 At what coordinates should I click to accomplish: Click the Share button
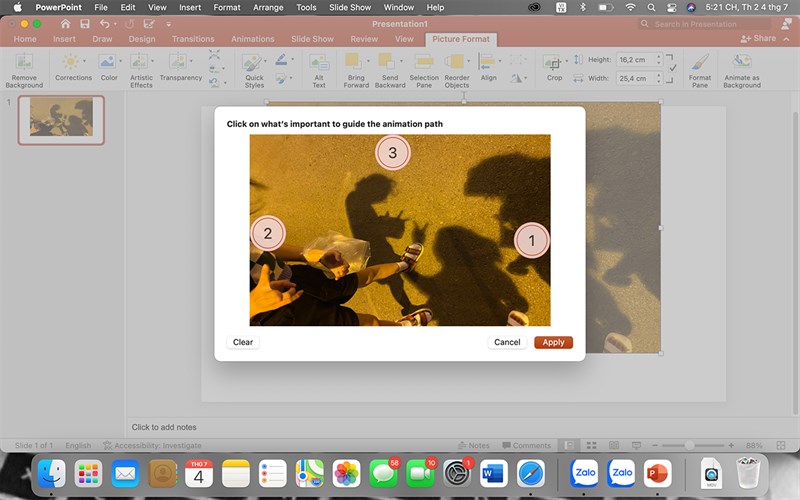click(x=758, y=39)
